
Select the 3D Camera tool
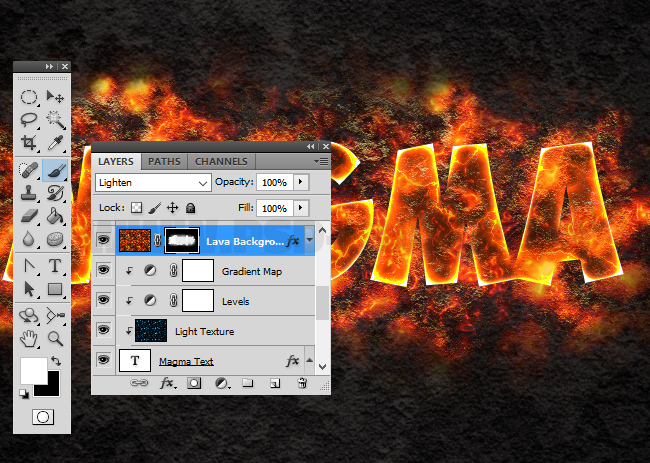(55, 315)
